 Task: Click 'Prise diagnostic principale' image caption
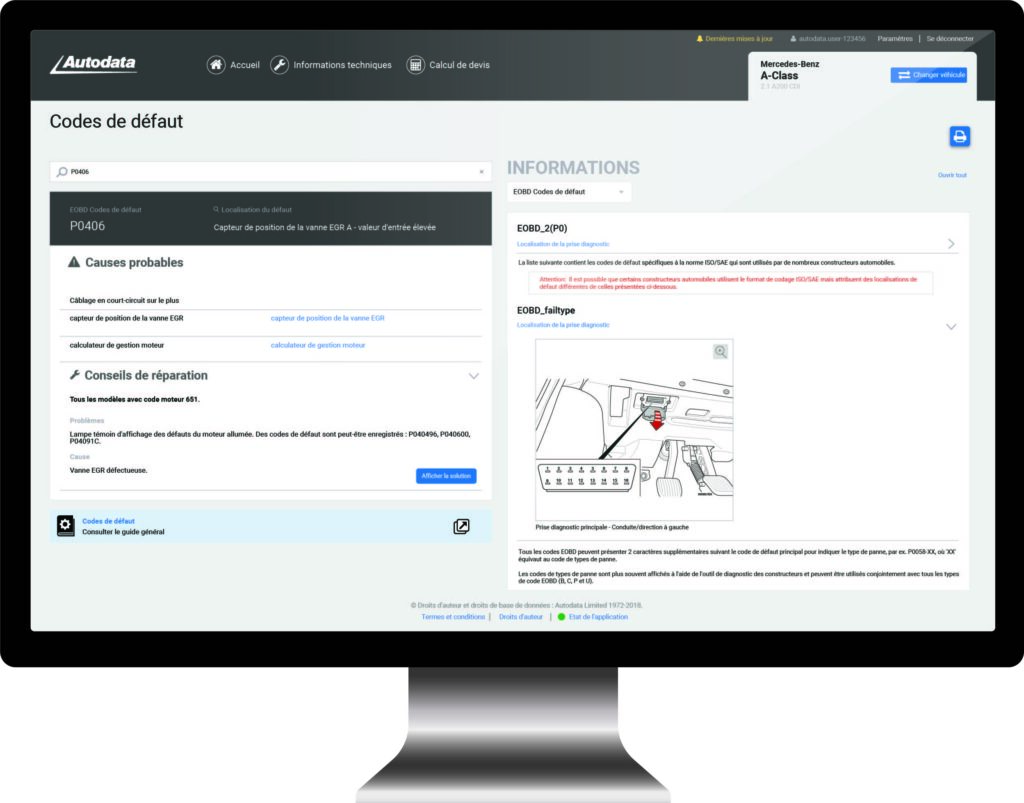(x=612, y=527)
